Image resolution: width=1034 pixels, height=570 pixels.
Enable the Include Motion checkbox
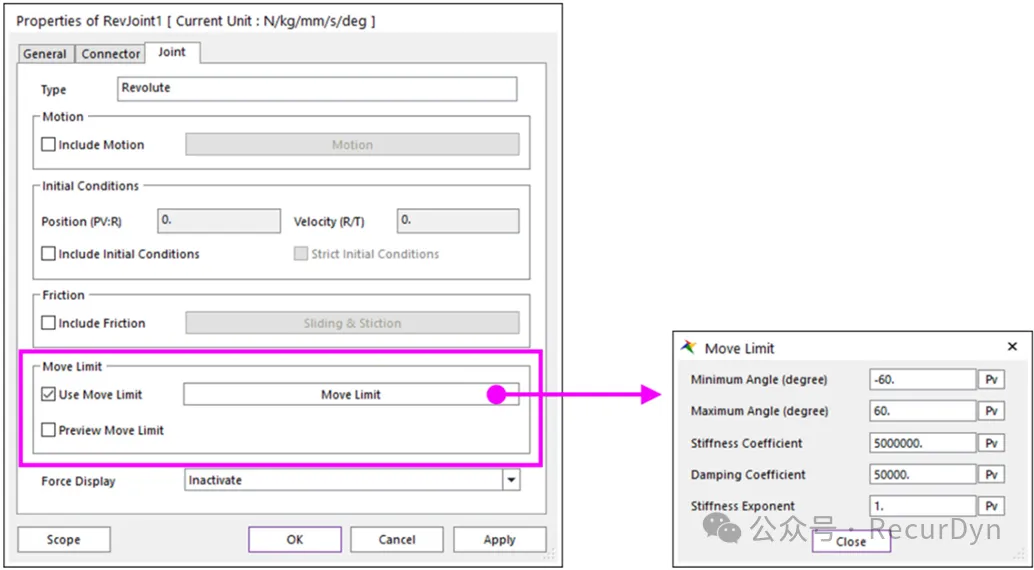[49, 145]
